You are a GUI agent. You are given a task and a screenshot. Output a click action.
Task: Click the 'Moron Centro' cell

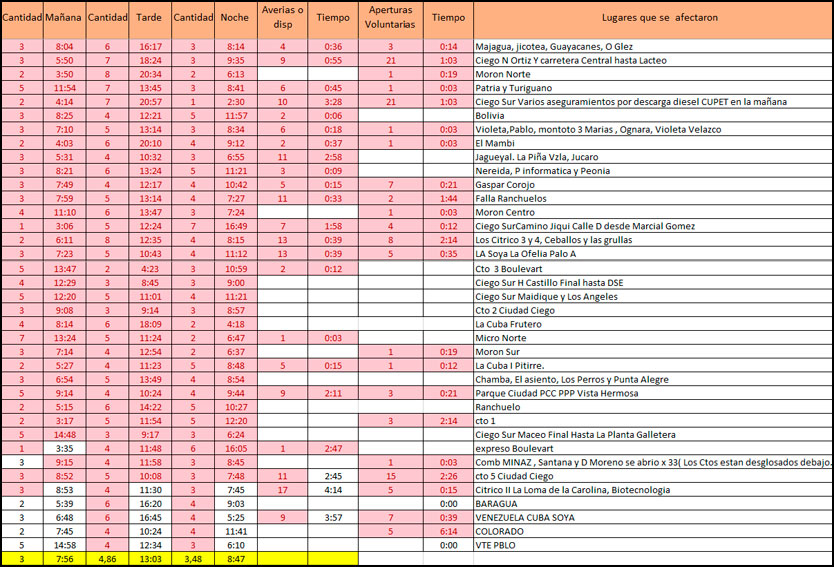tap(653, 212)
